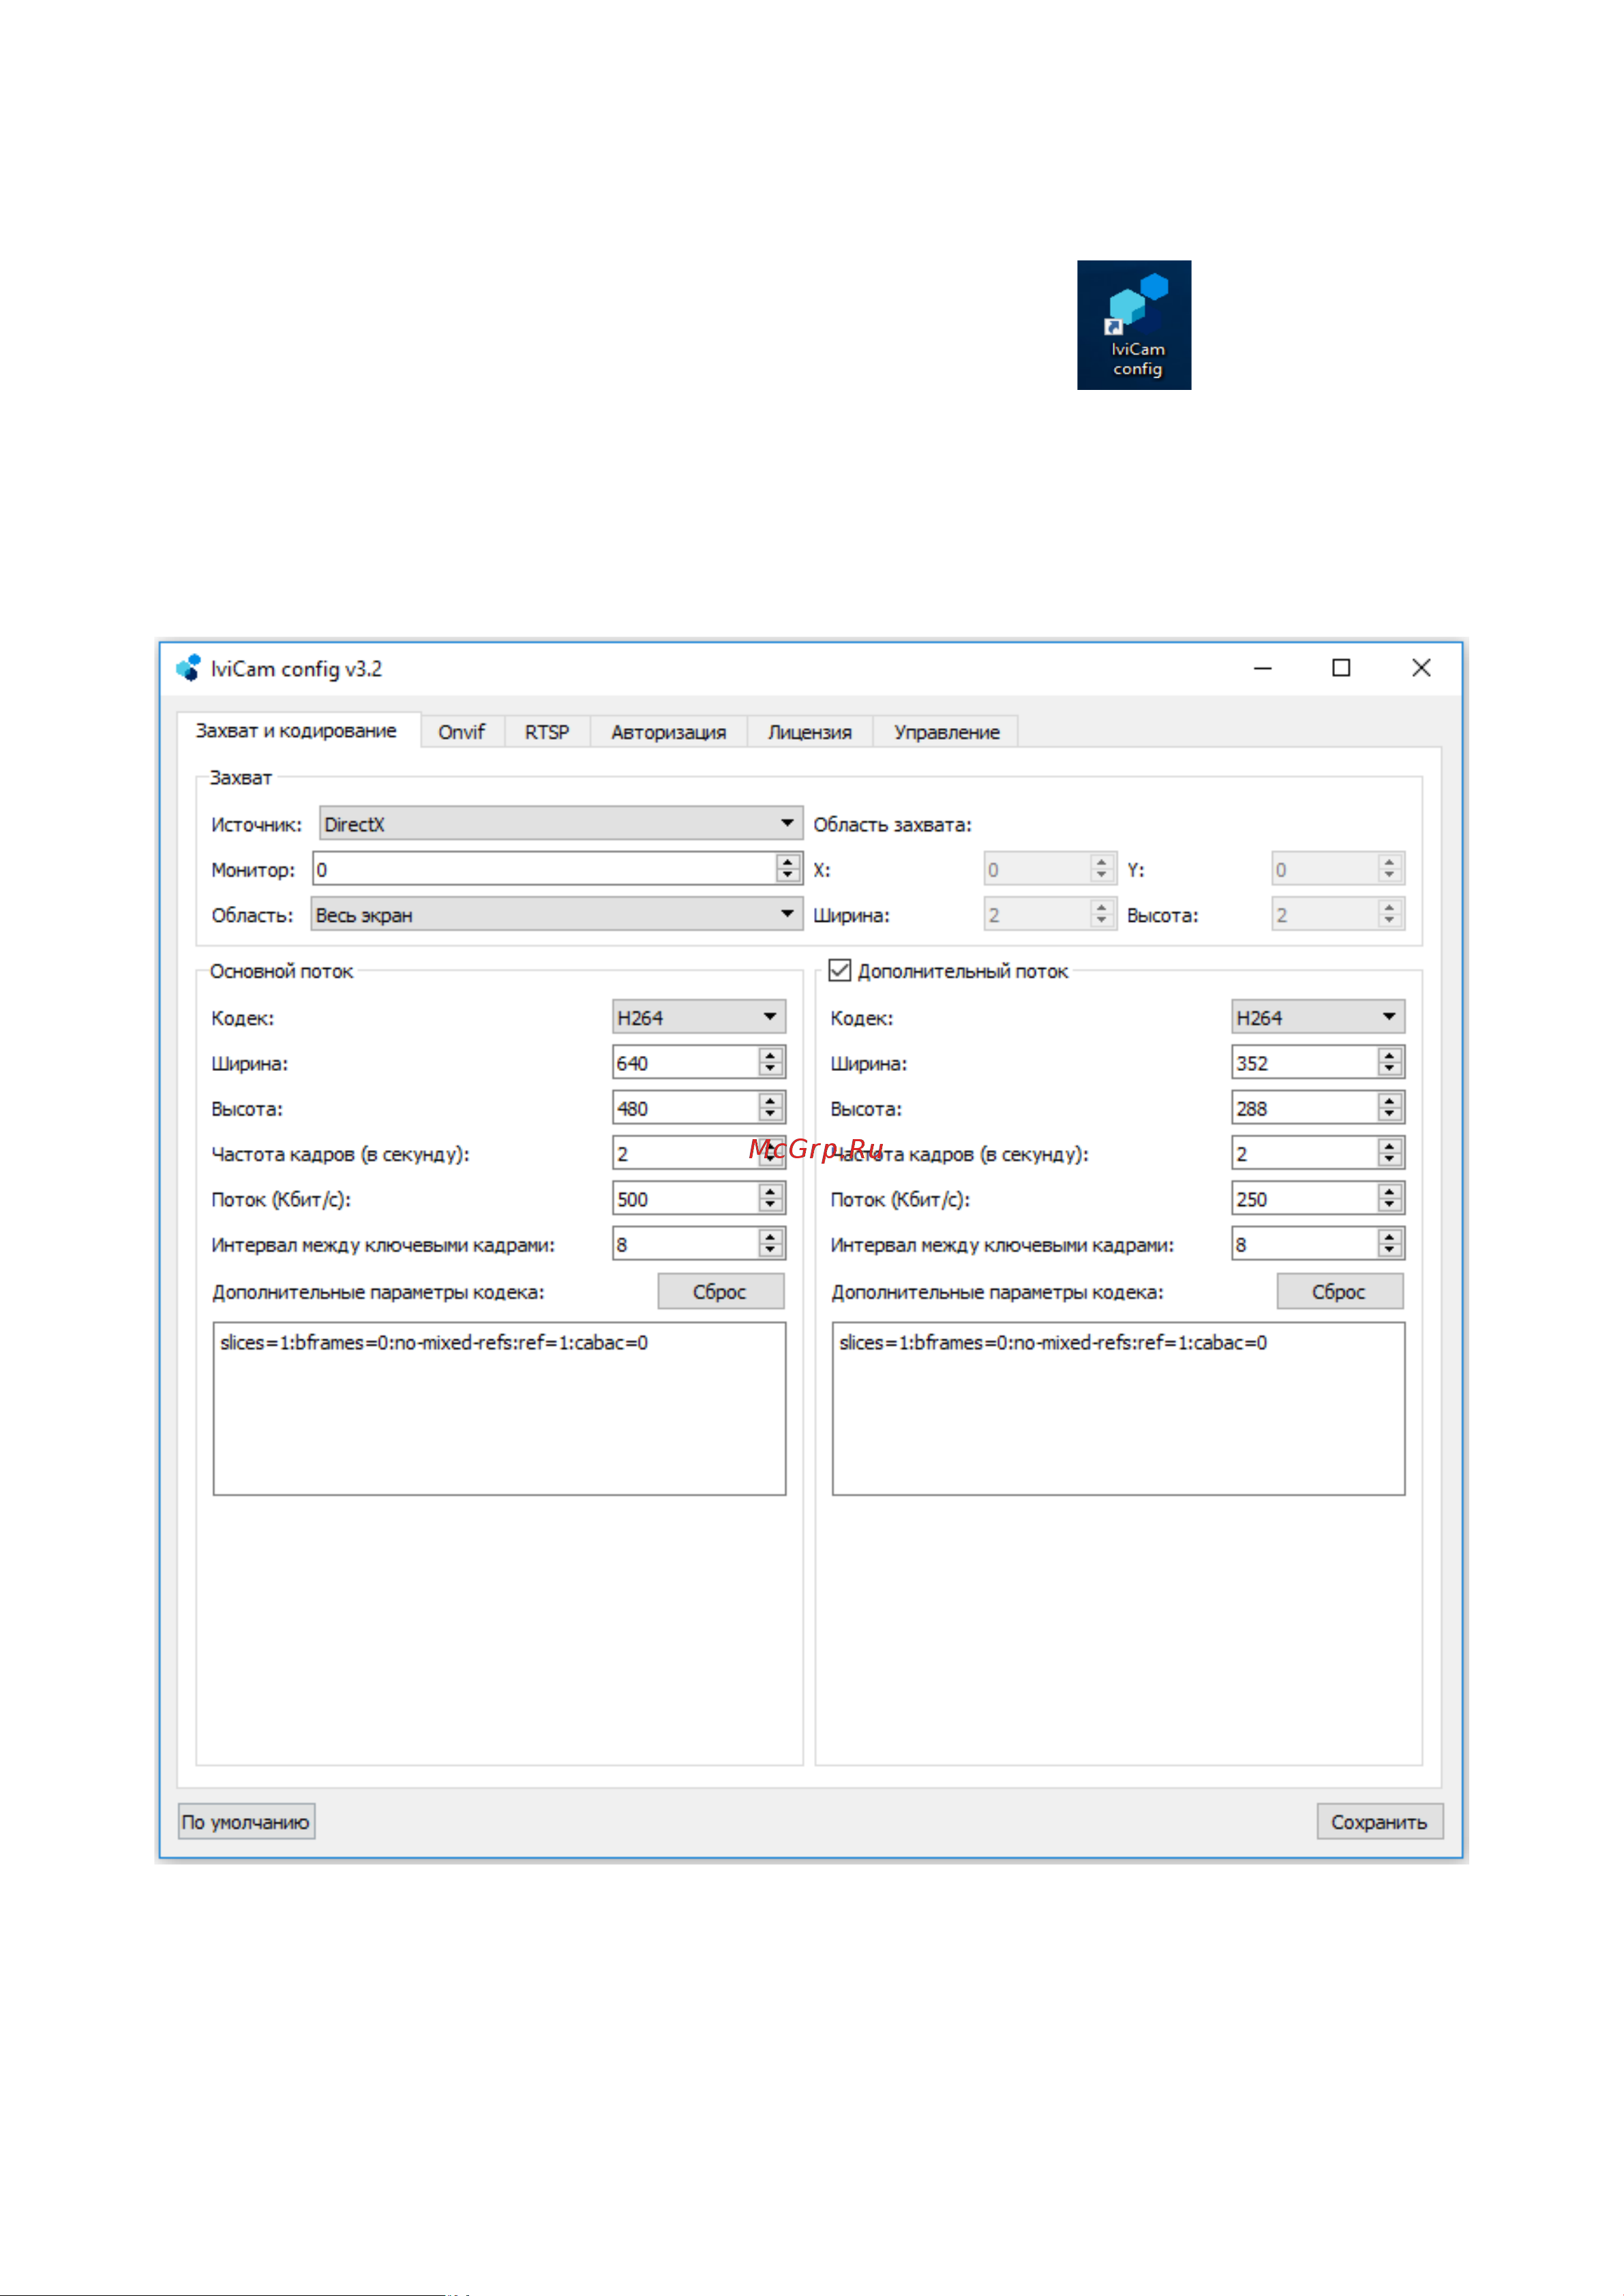Open main stream Кодек H264 dropdown
1624x2296 pixels.
click(x=699, y=1017)
